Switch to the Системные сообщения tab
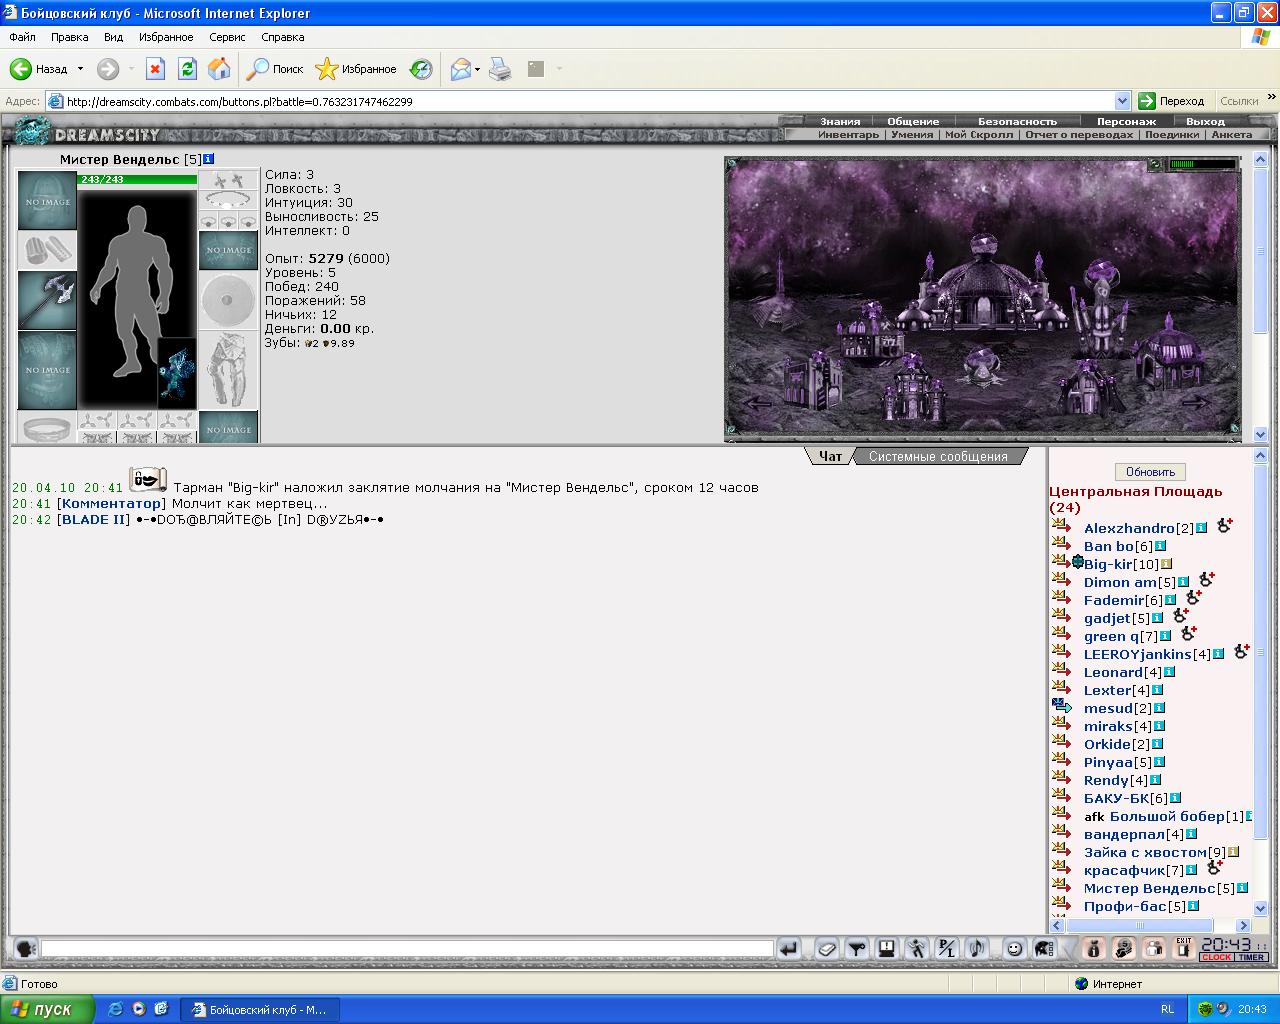 coord(938,456)
